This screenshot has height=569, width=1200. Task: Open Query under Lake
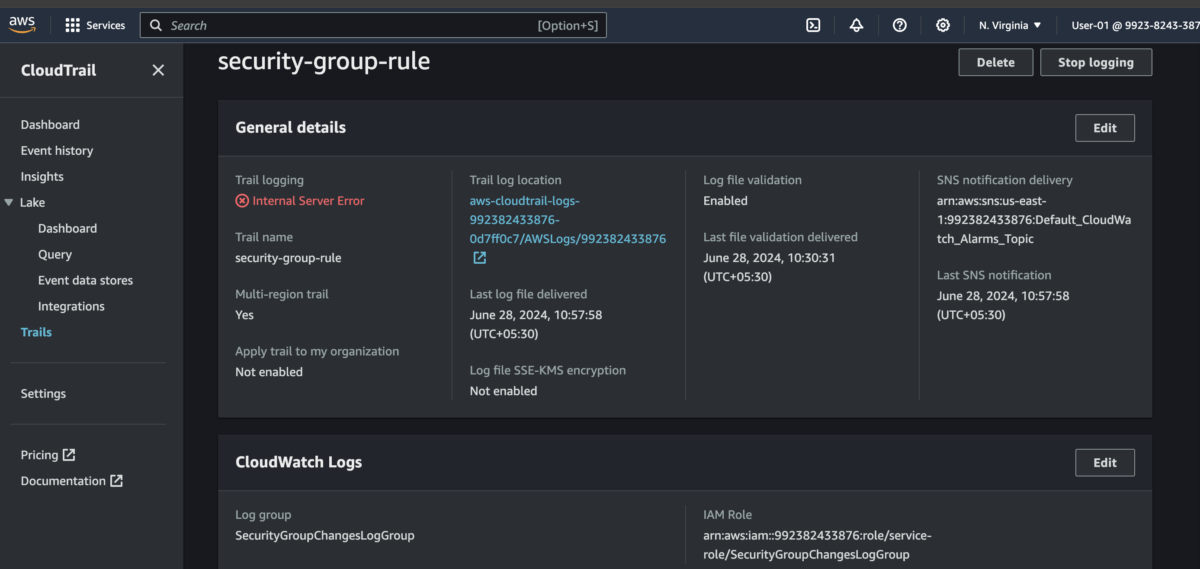pos(55,255)
